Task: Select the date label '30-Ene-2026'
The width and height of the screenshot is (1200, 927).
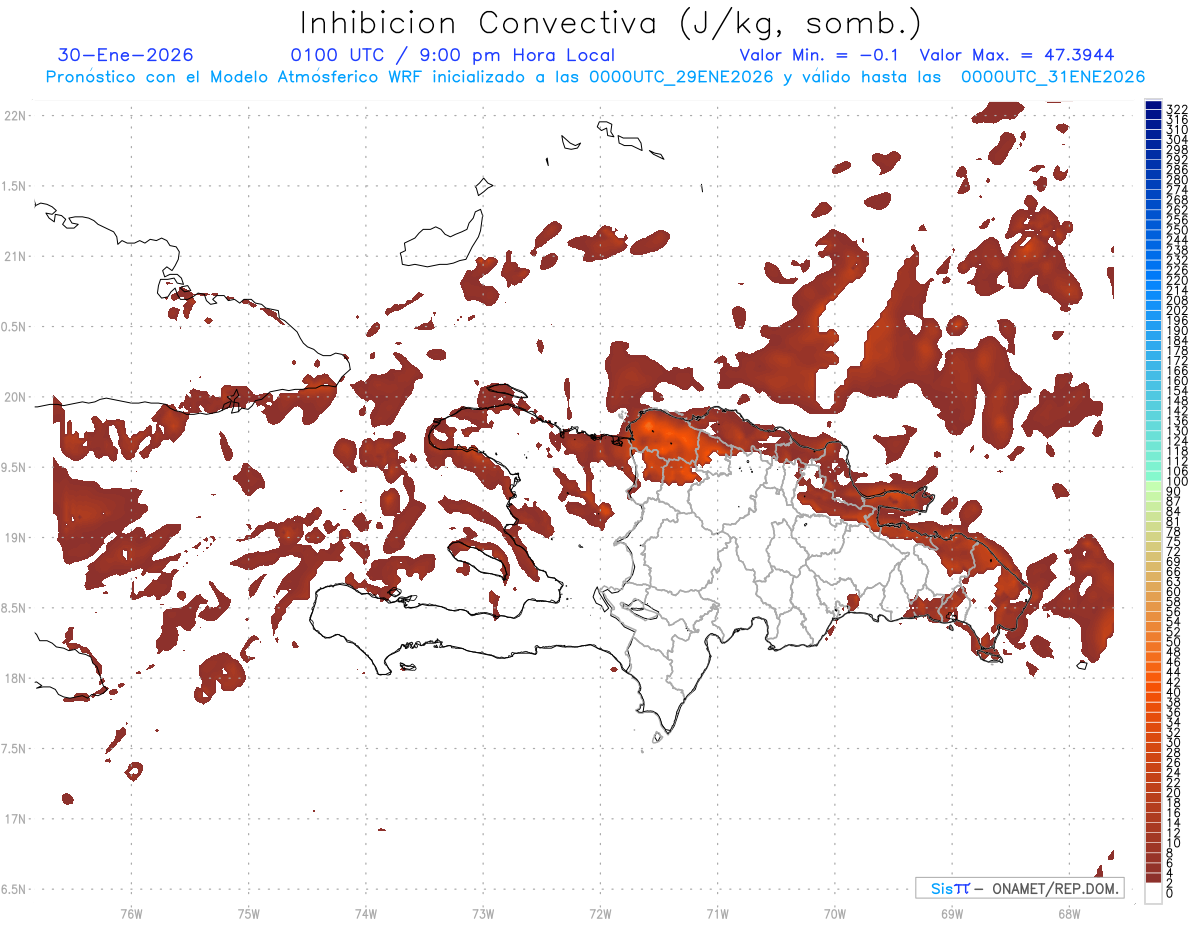Action: coord(126,55)
